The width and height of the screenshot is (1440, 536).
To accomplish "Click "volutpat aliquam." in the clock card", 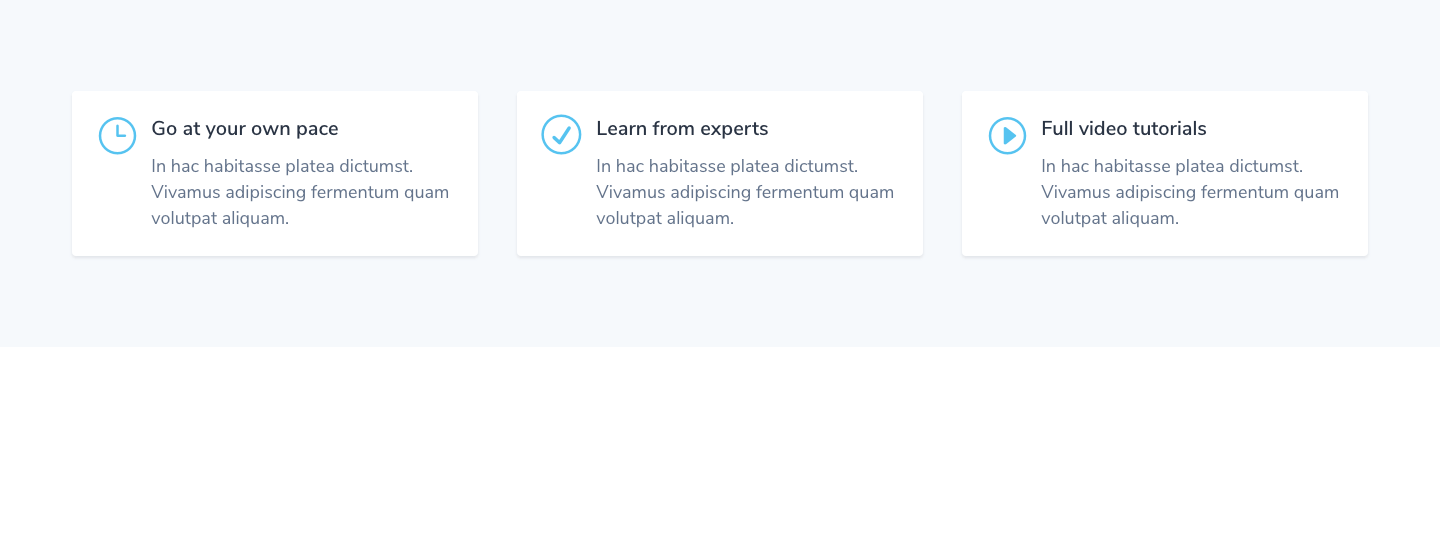I will pos(220,218).
